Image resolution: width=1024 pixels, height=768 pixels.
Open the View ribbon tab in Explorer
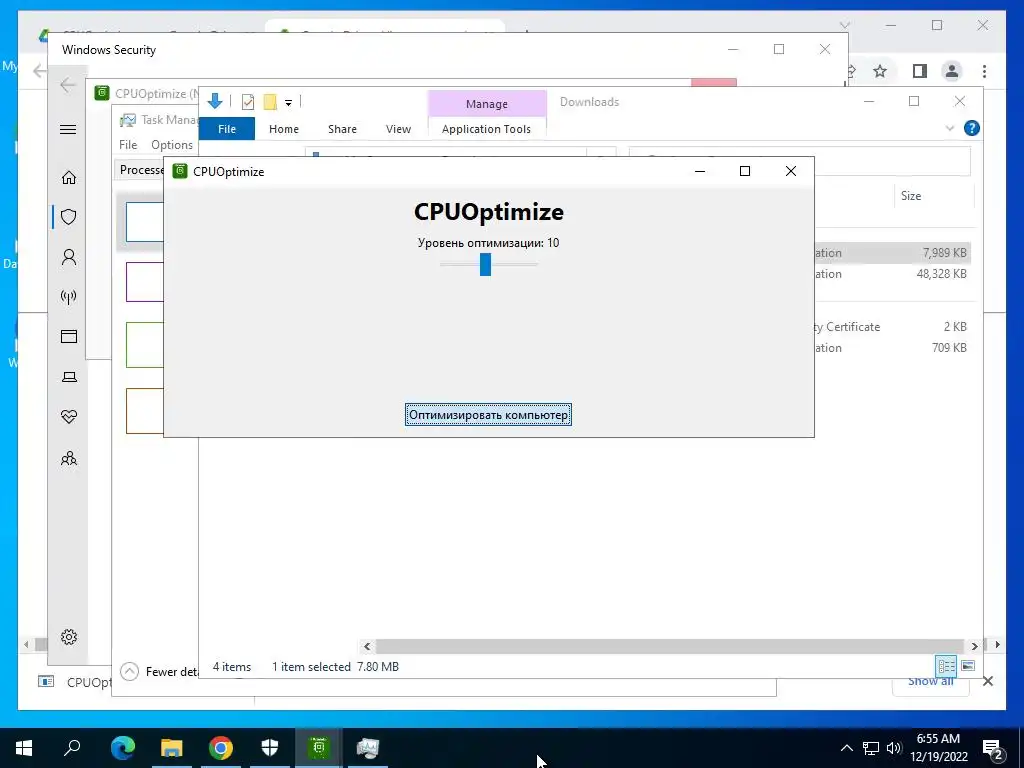click(x=398, y=129)
